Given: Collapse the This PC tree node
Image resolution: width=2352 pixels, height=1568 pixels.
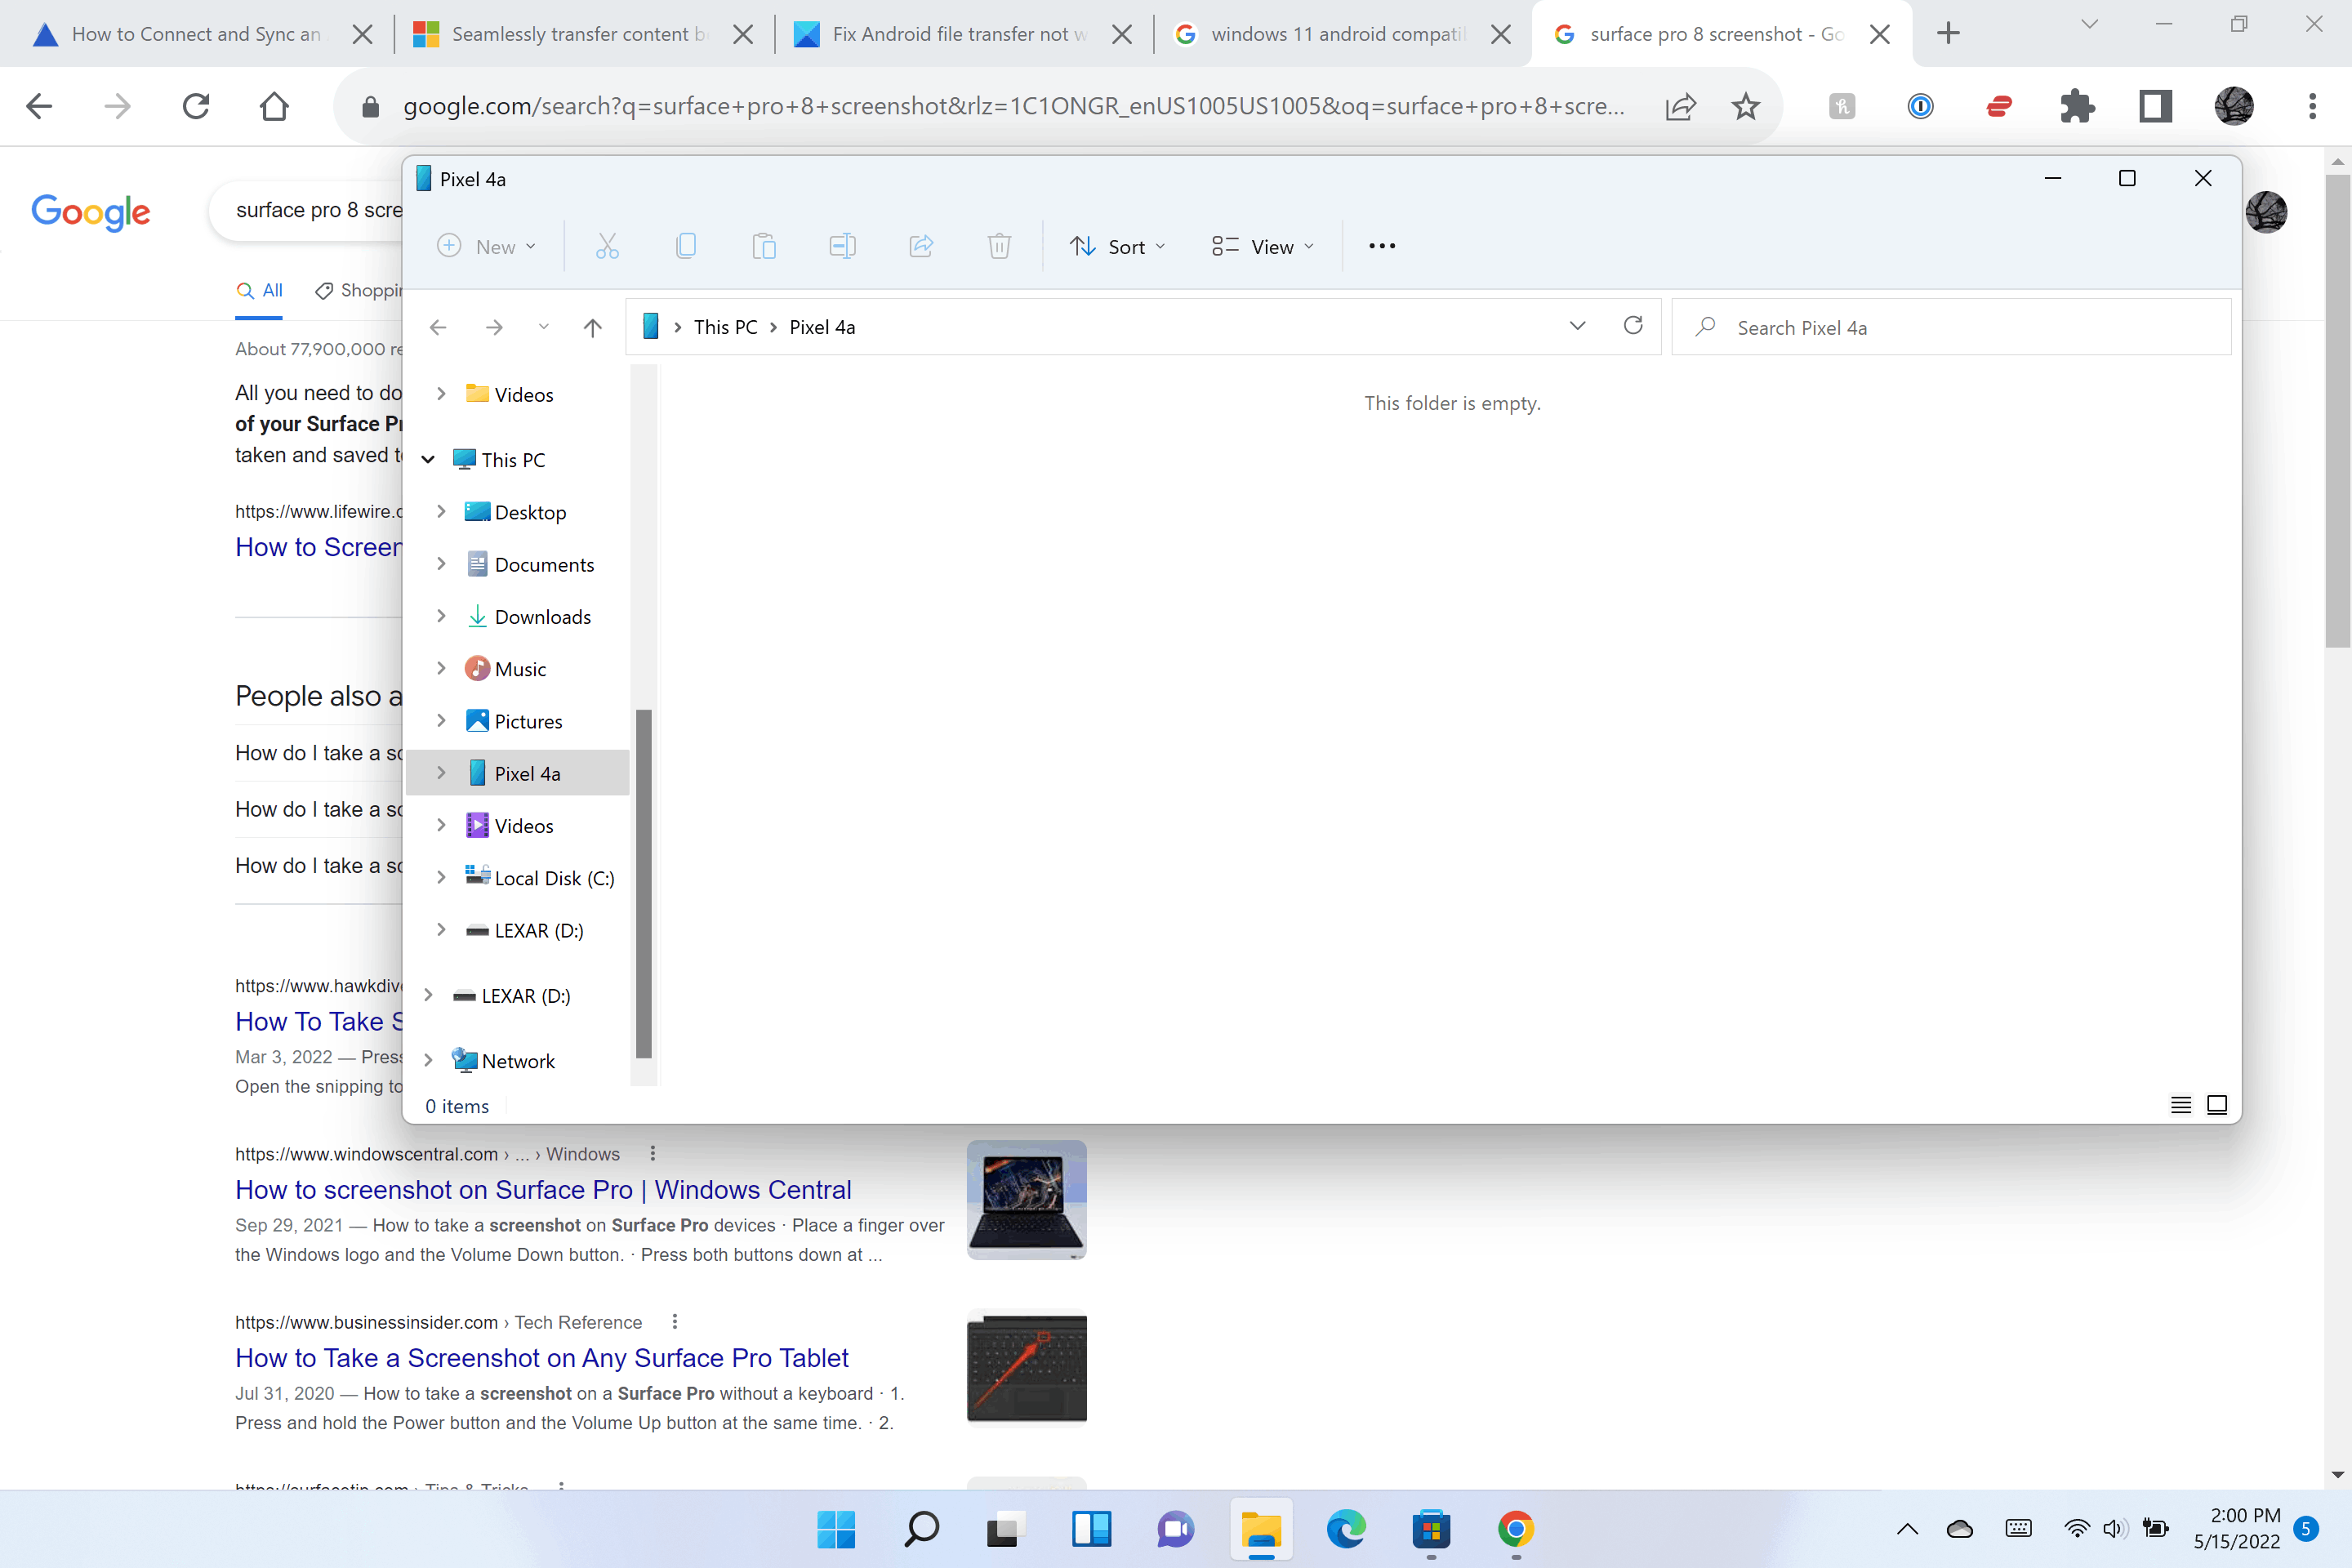Looking at the screenshot, I should point(428,460).
